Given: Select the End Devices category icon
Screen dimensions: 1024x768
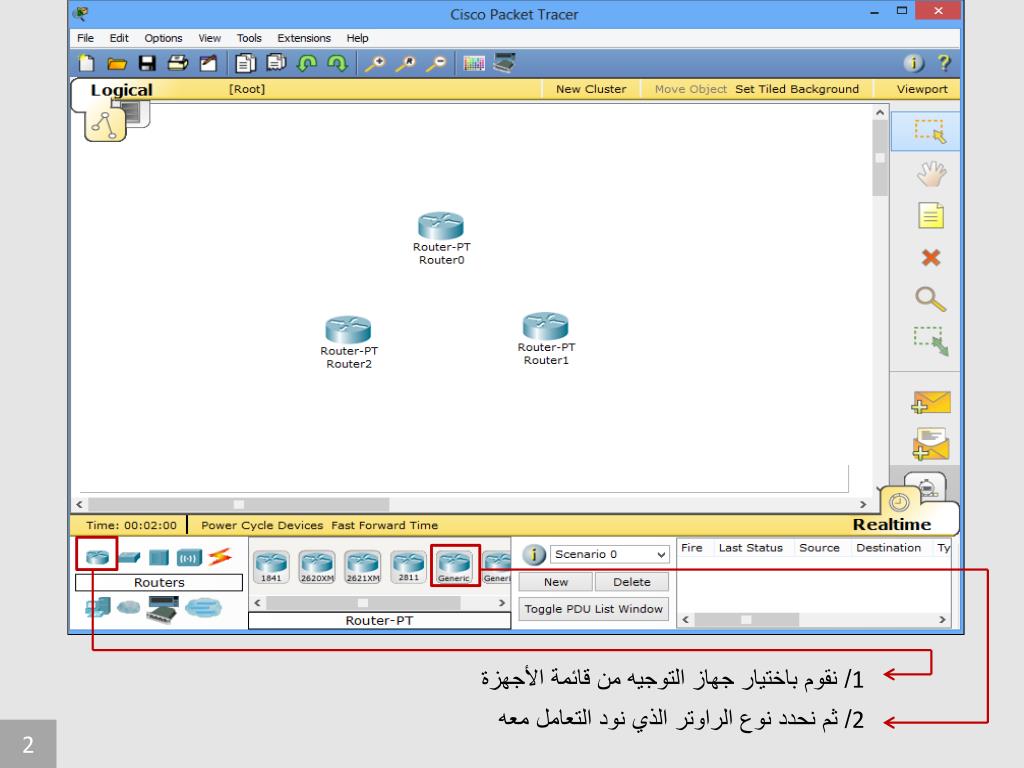Looking at the screenshot, I should tap(98, 607).
